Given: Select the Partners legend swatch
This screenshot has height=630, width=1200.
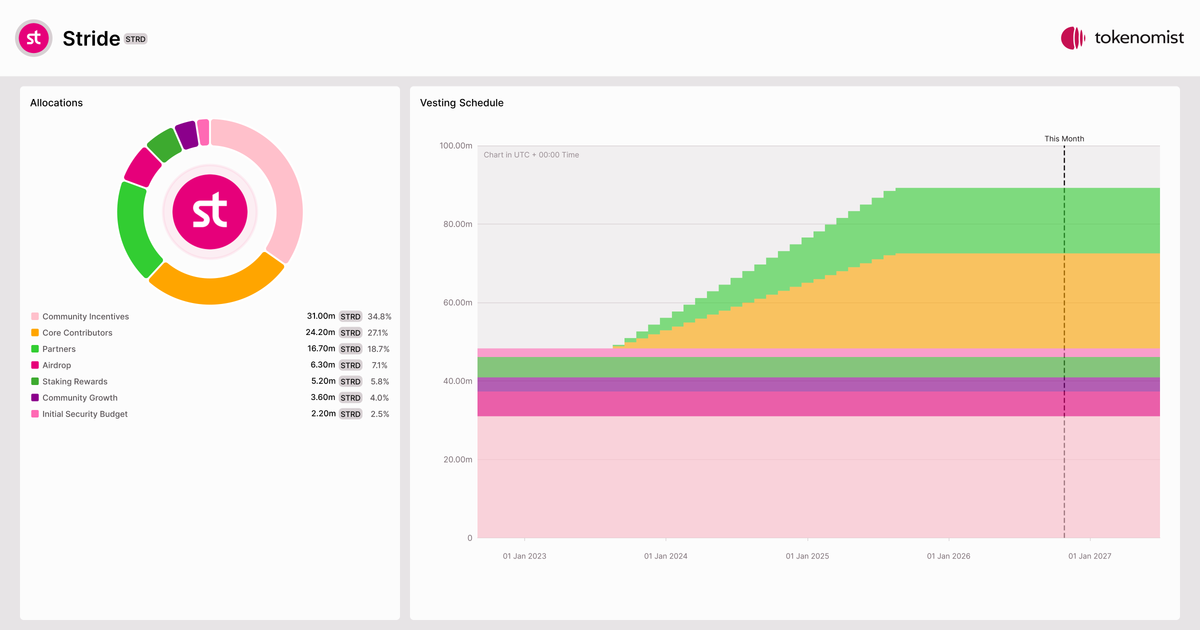Looking at the screenshot, I should (35, 349).
